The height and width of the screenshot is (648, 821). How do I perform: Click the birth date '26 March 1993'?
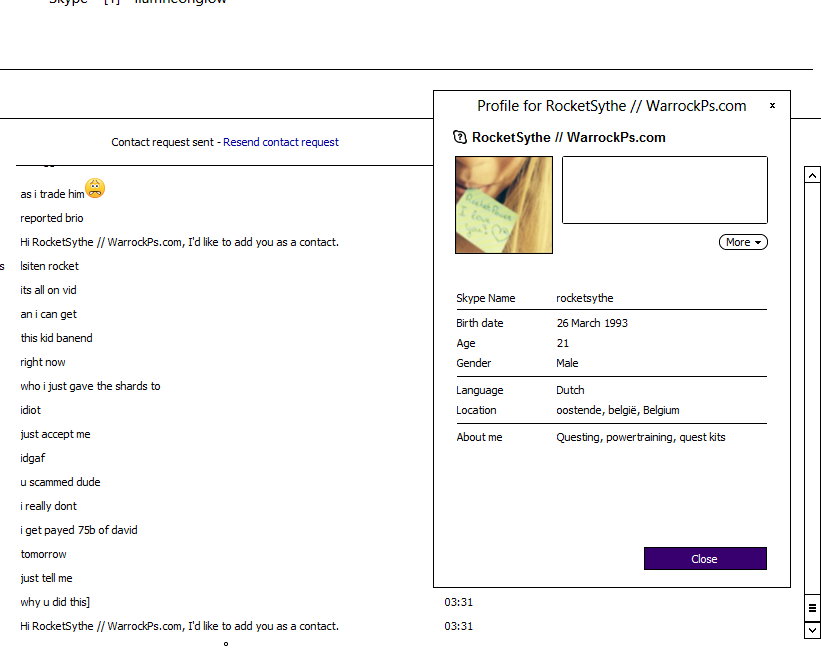(x=592, y=323)
